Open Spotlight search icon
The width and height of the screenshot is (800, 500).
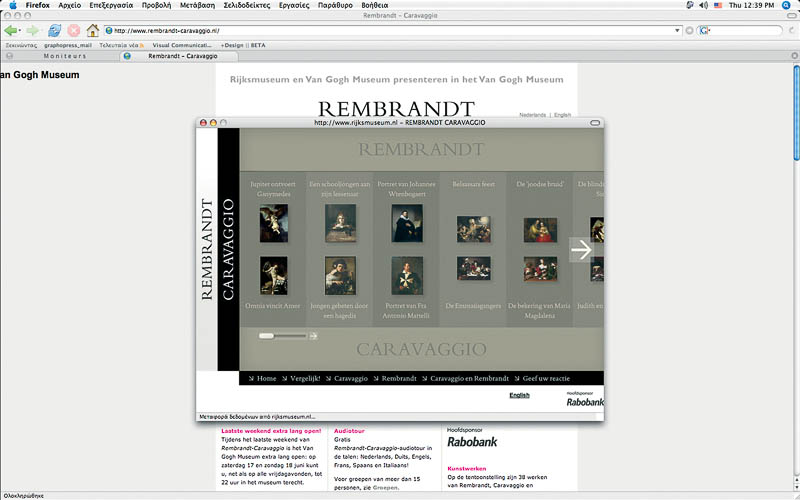tap(786, 5)
